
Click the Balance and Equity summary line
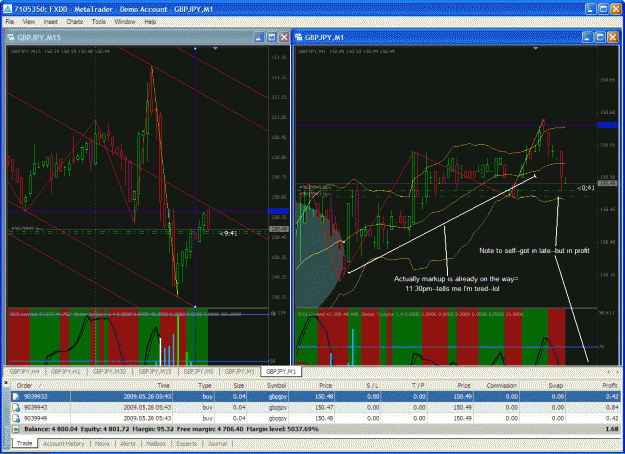click(x=171, y=429)
